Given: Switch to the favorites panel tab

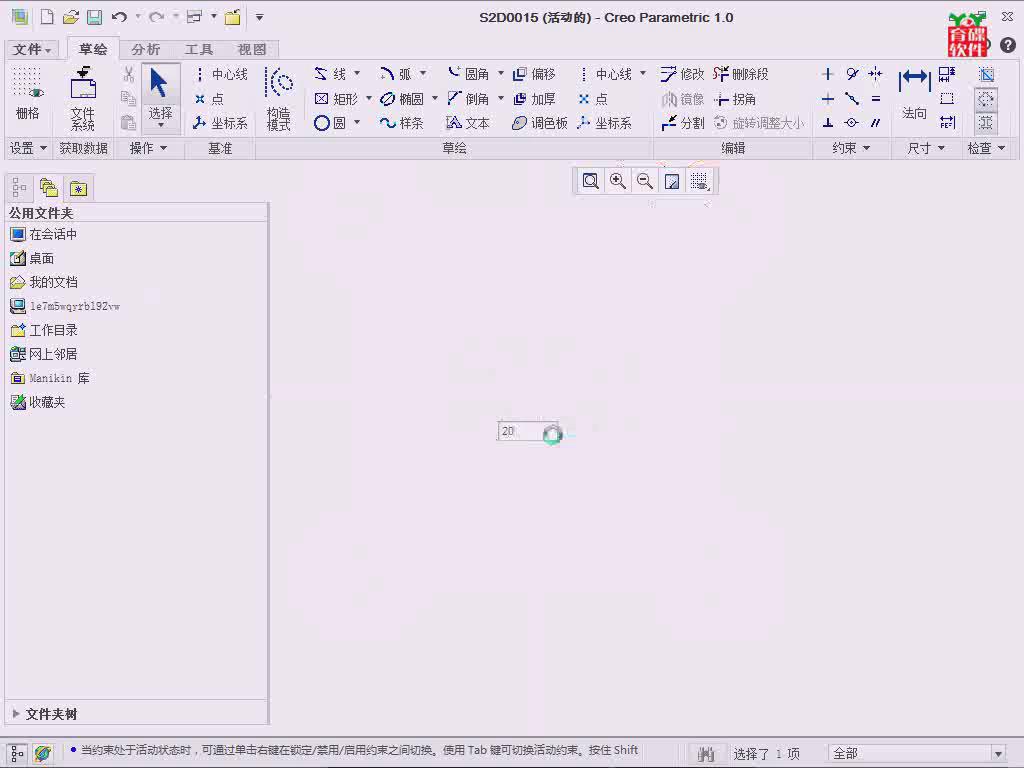Looking at the screenshot, I should click(79, 188).
